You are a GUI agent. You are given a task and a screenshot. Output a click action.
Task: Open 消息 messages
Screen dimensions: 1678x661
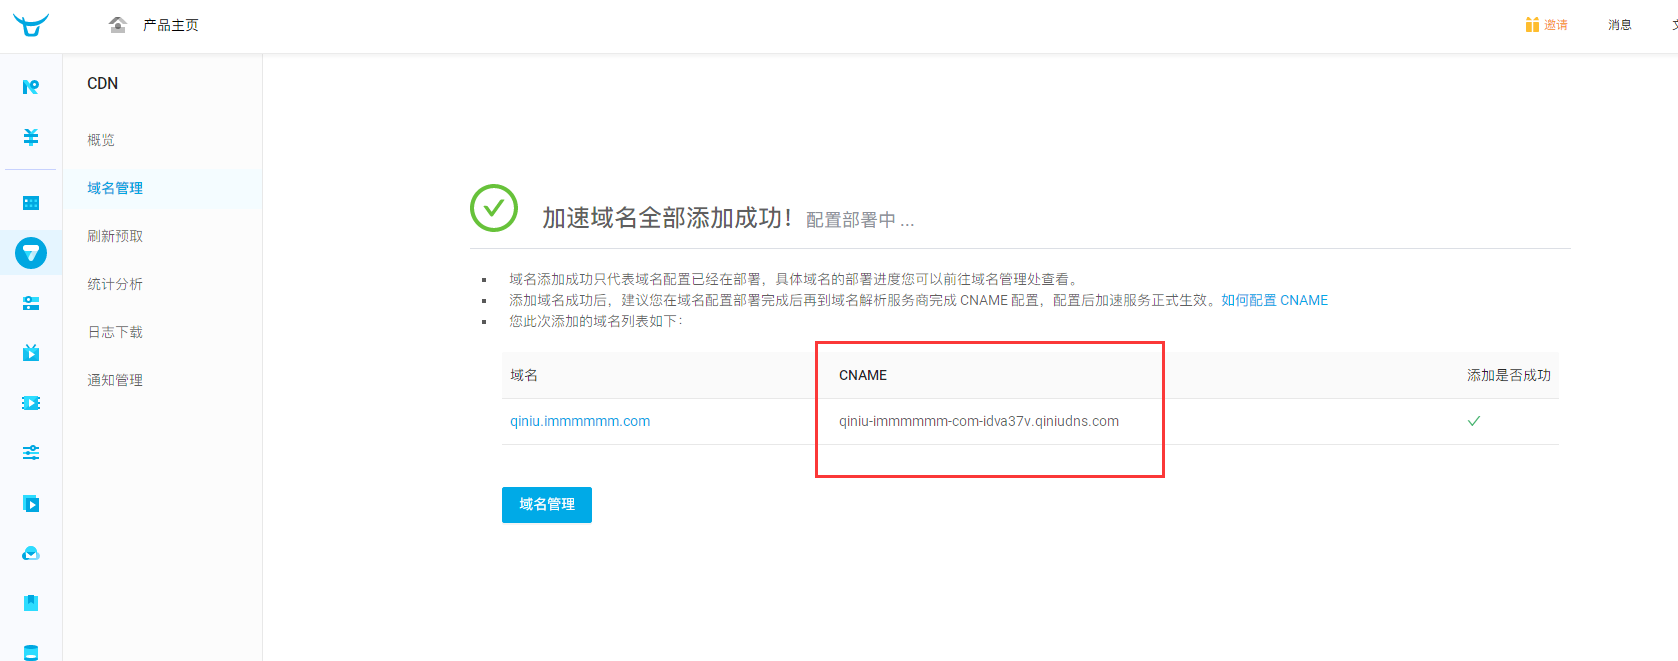1620,25
